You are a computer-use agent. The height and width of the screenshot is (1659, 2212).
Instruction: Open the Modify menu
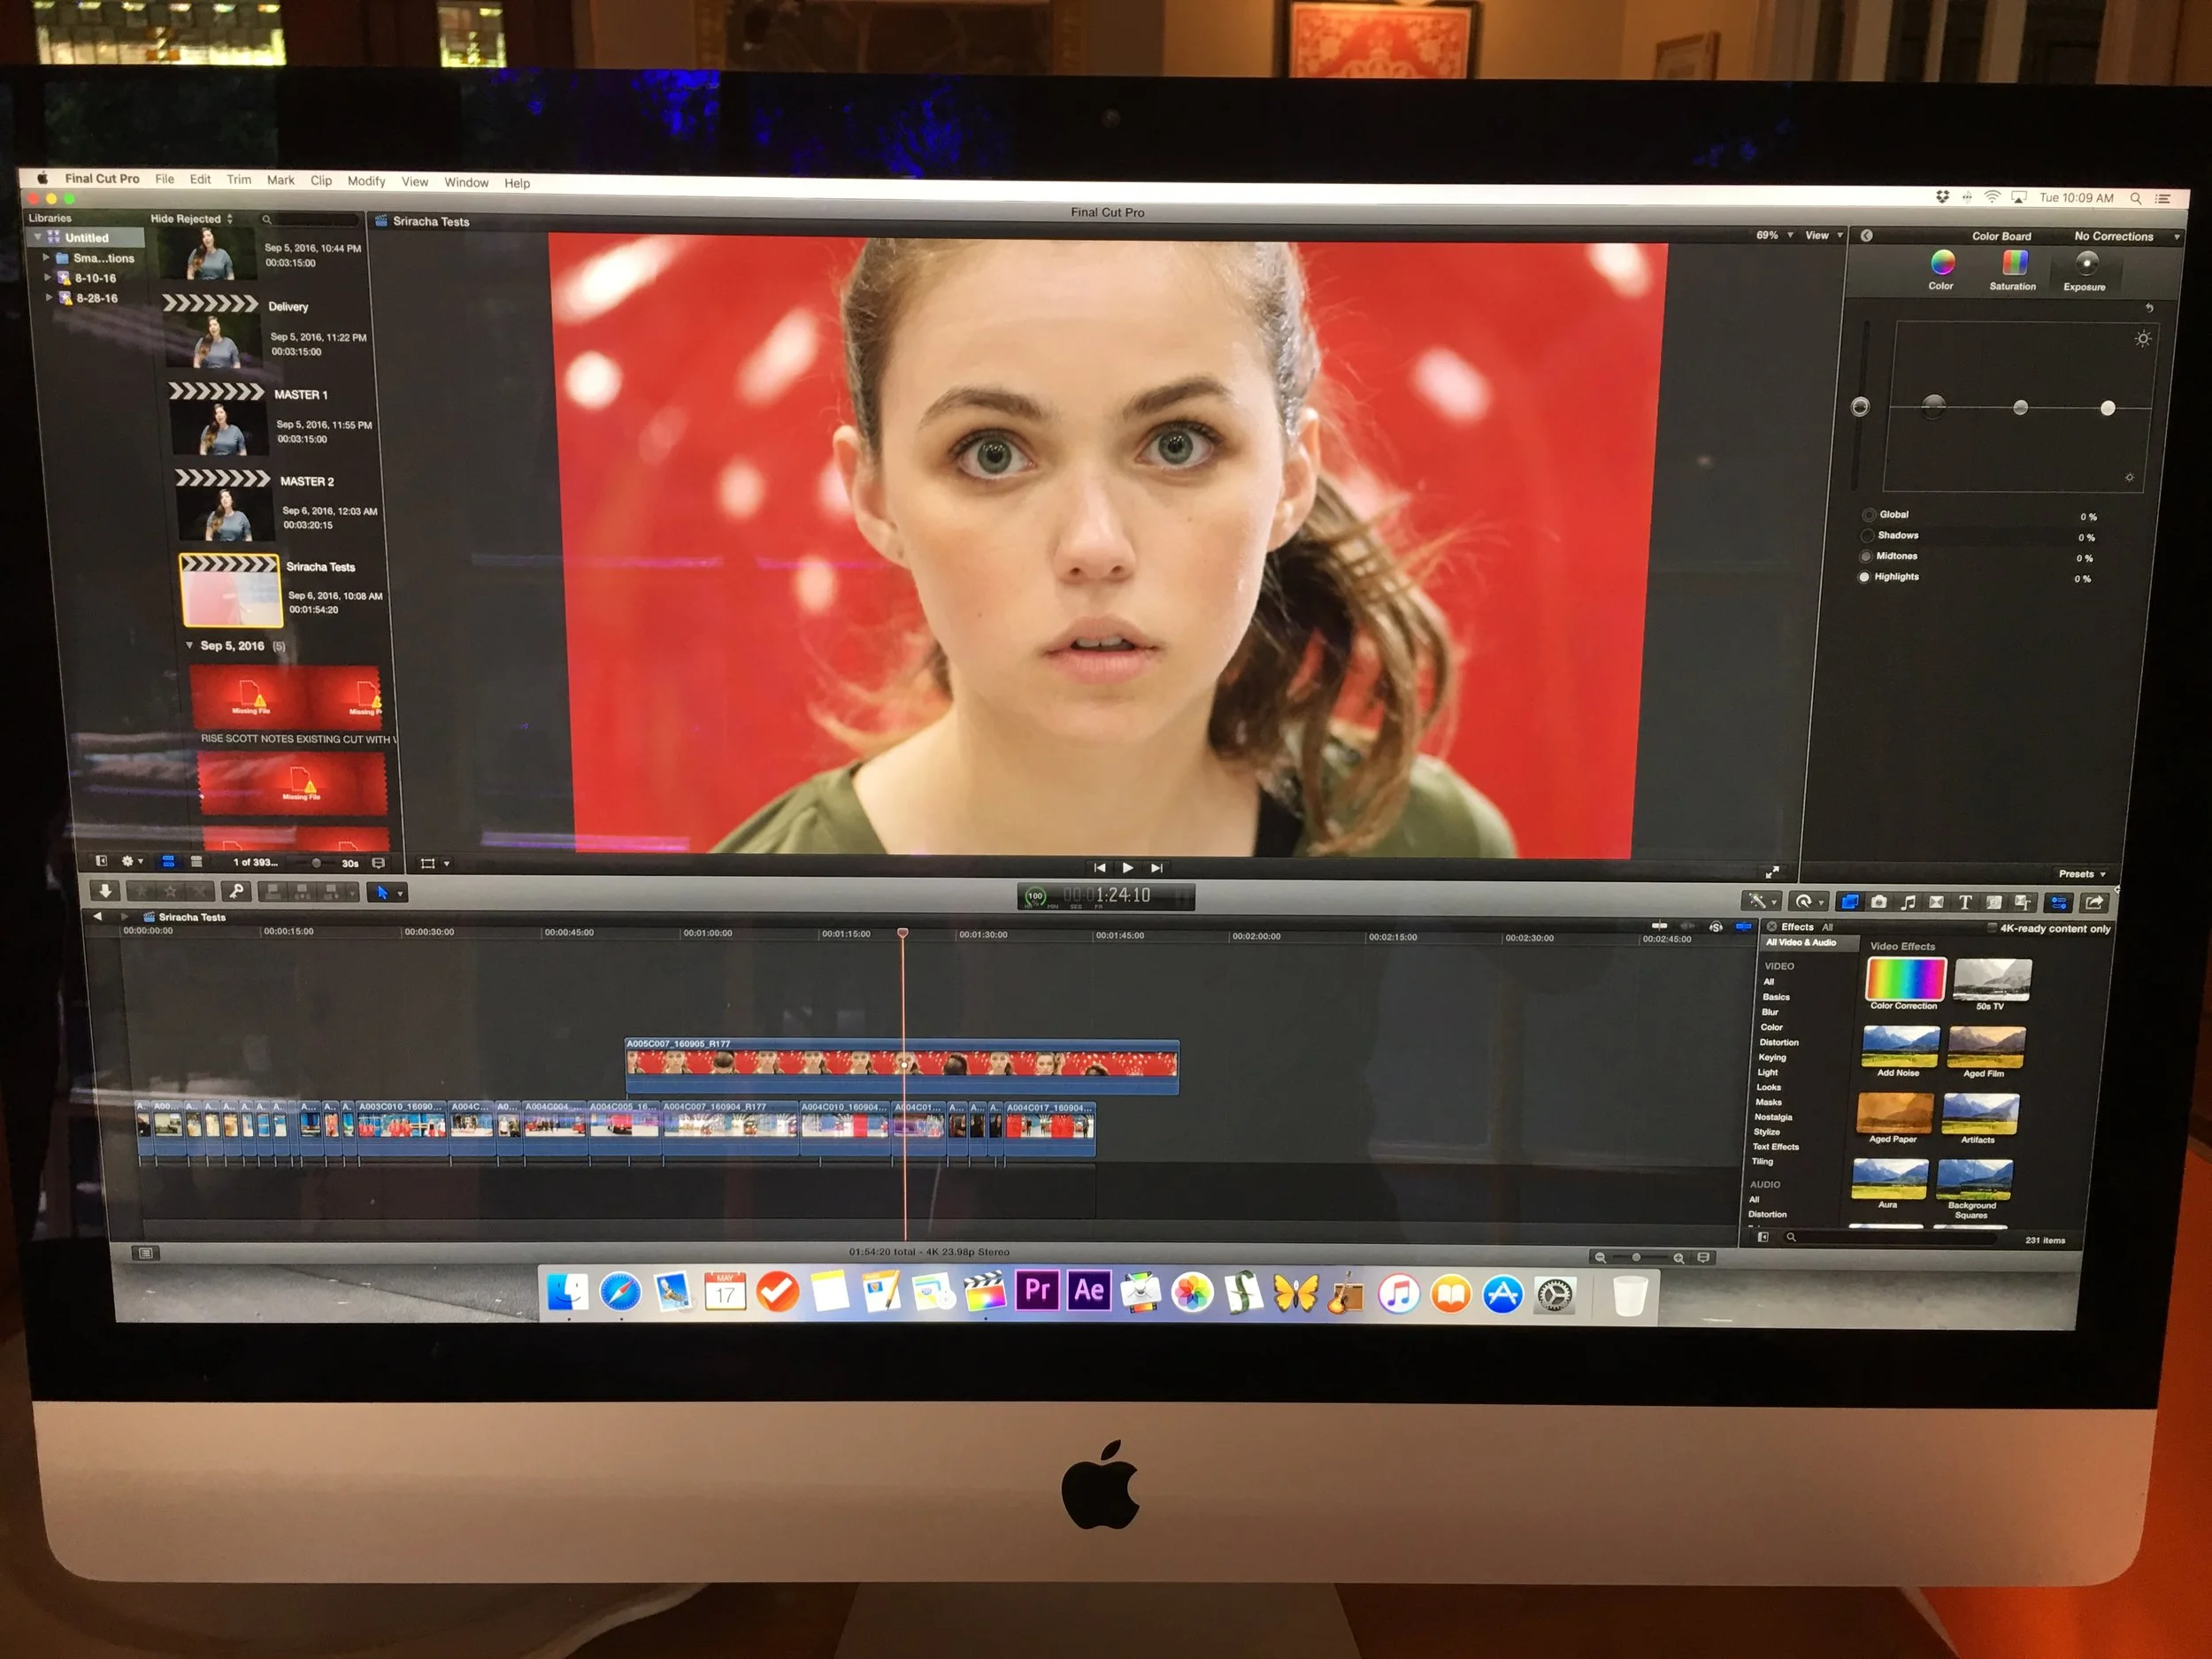pyautogui.click(x=366, y=182)
